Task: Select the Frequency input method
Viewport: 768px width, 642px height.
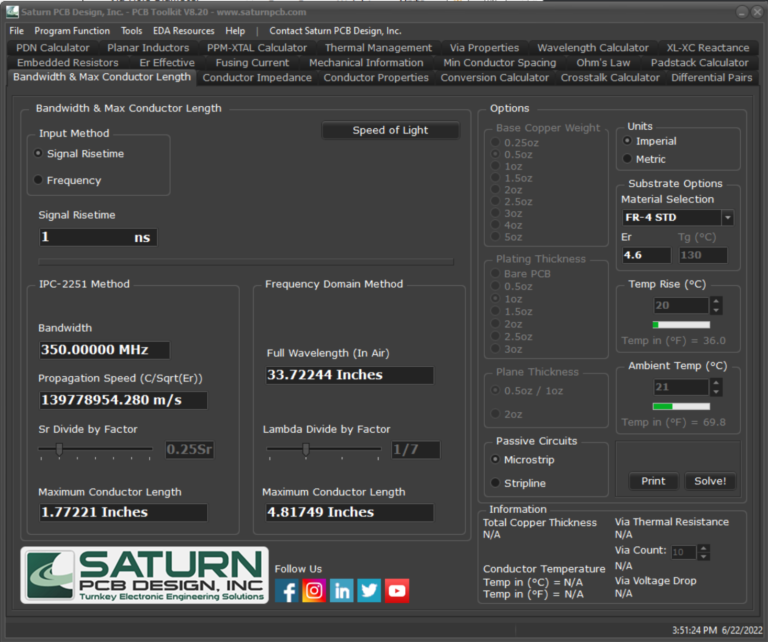Action: pyautogui.click(x=39, y=180)
